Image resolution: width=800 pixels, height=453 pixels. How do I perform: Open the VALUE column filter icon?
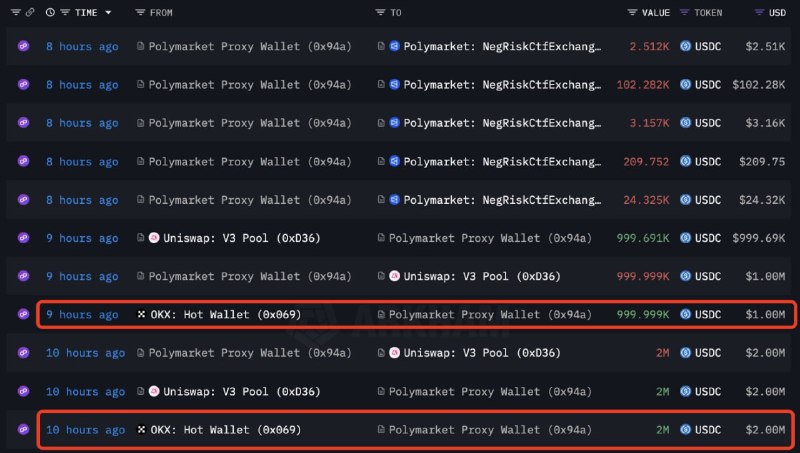pyautogui.click(x=632, y=12)
